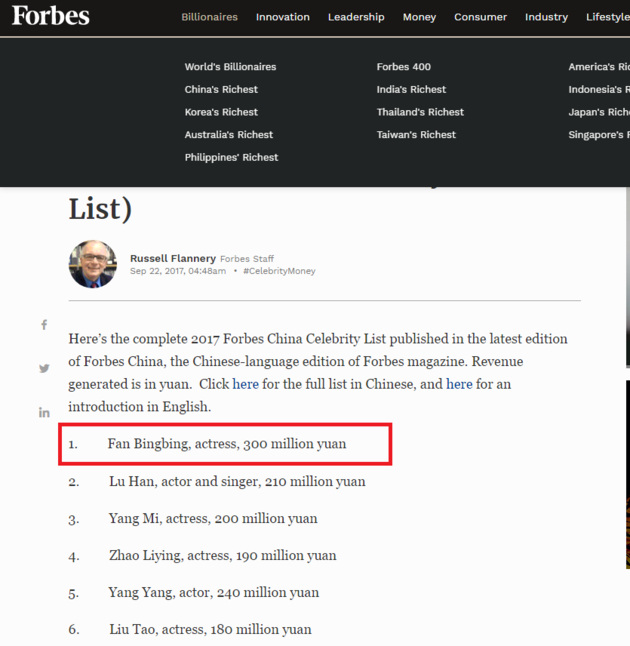Click the Forbes logo
Screen dimensions: 630x646
[50, 16]
